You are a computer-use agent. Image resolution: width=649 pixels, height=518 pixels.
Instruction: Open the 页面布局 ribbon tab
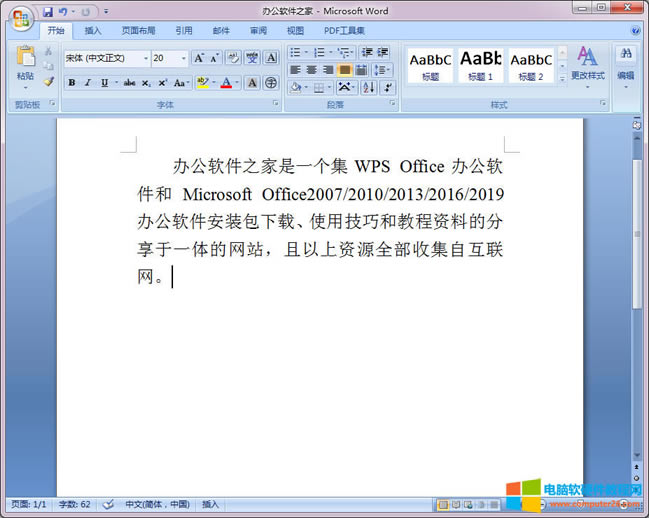click(137, 31)
